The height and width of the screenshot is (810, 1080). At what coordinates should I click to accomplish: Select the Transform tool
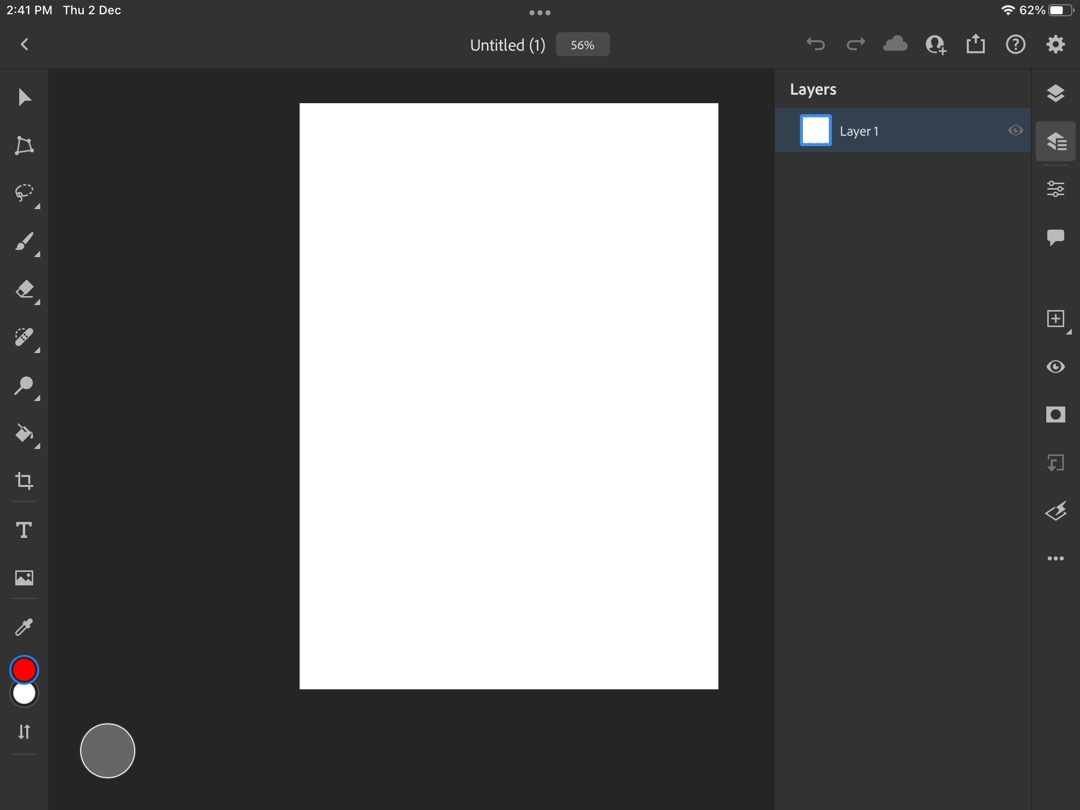point(24,146)
